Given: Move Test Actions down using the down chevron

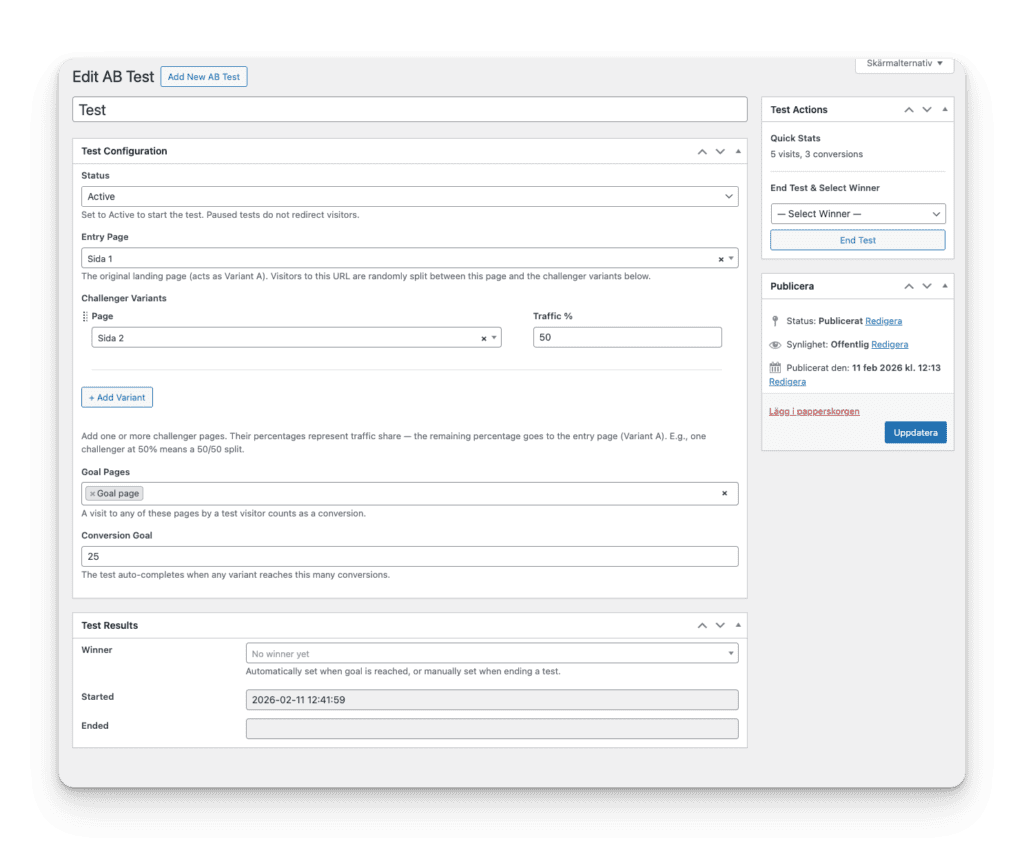Looking at the screenshot, I should pyautogui.click(x=926, y=109).
